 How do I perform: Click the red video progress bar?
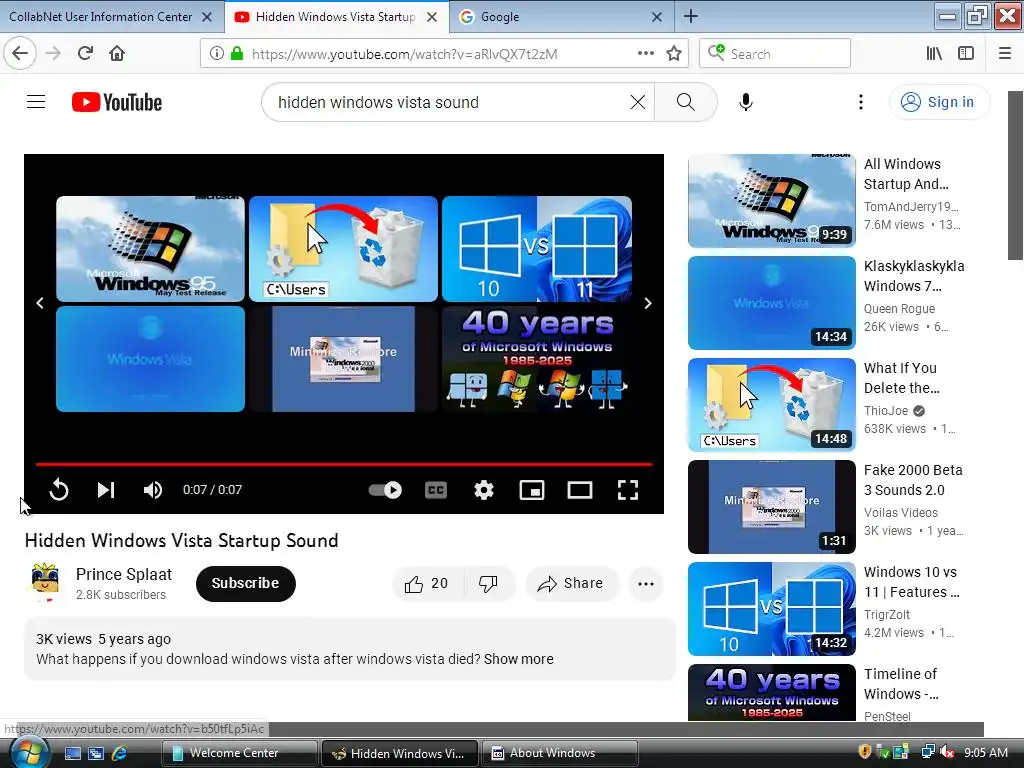click(344, 464)
